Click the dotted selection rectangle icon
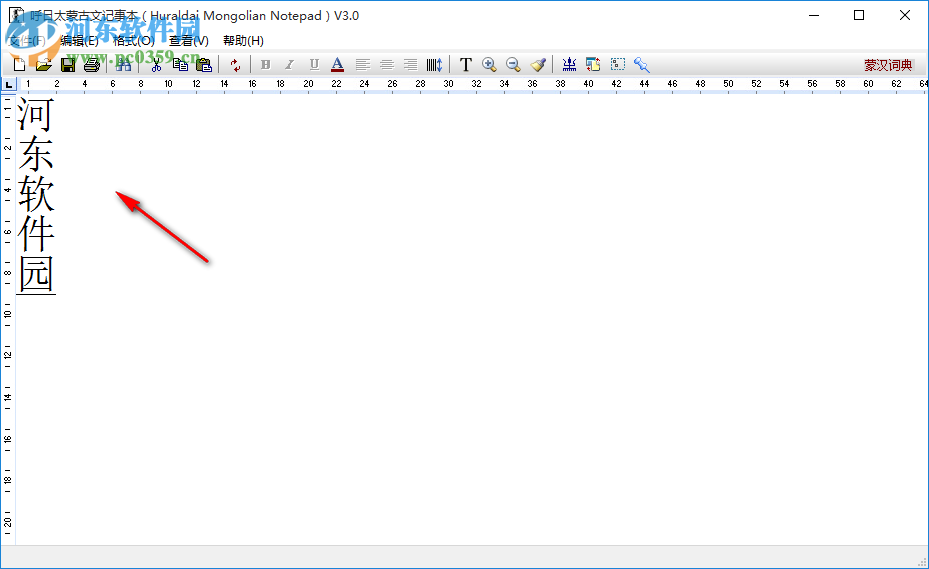Screen dimensions: 929x569 click(618, 64)
